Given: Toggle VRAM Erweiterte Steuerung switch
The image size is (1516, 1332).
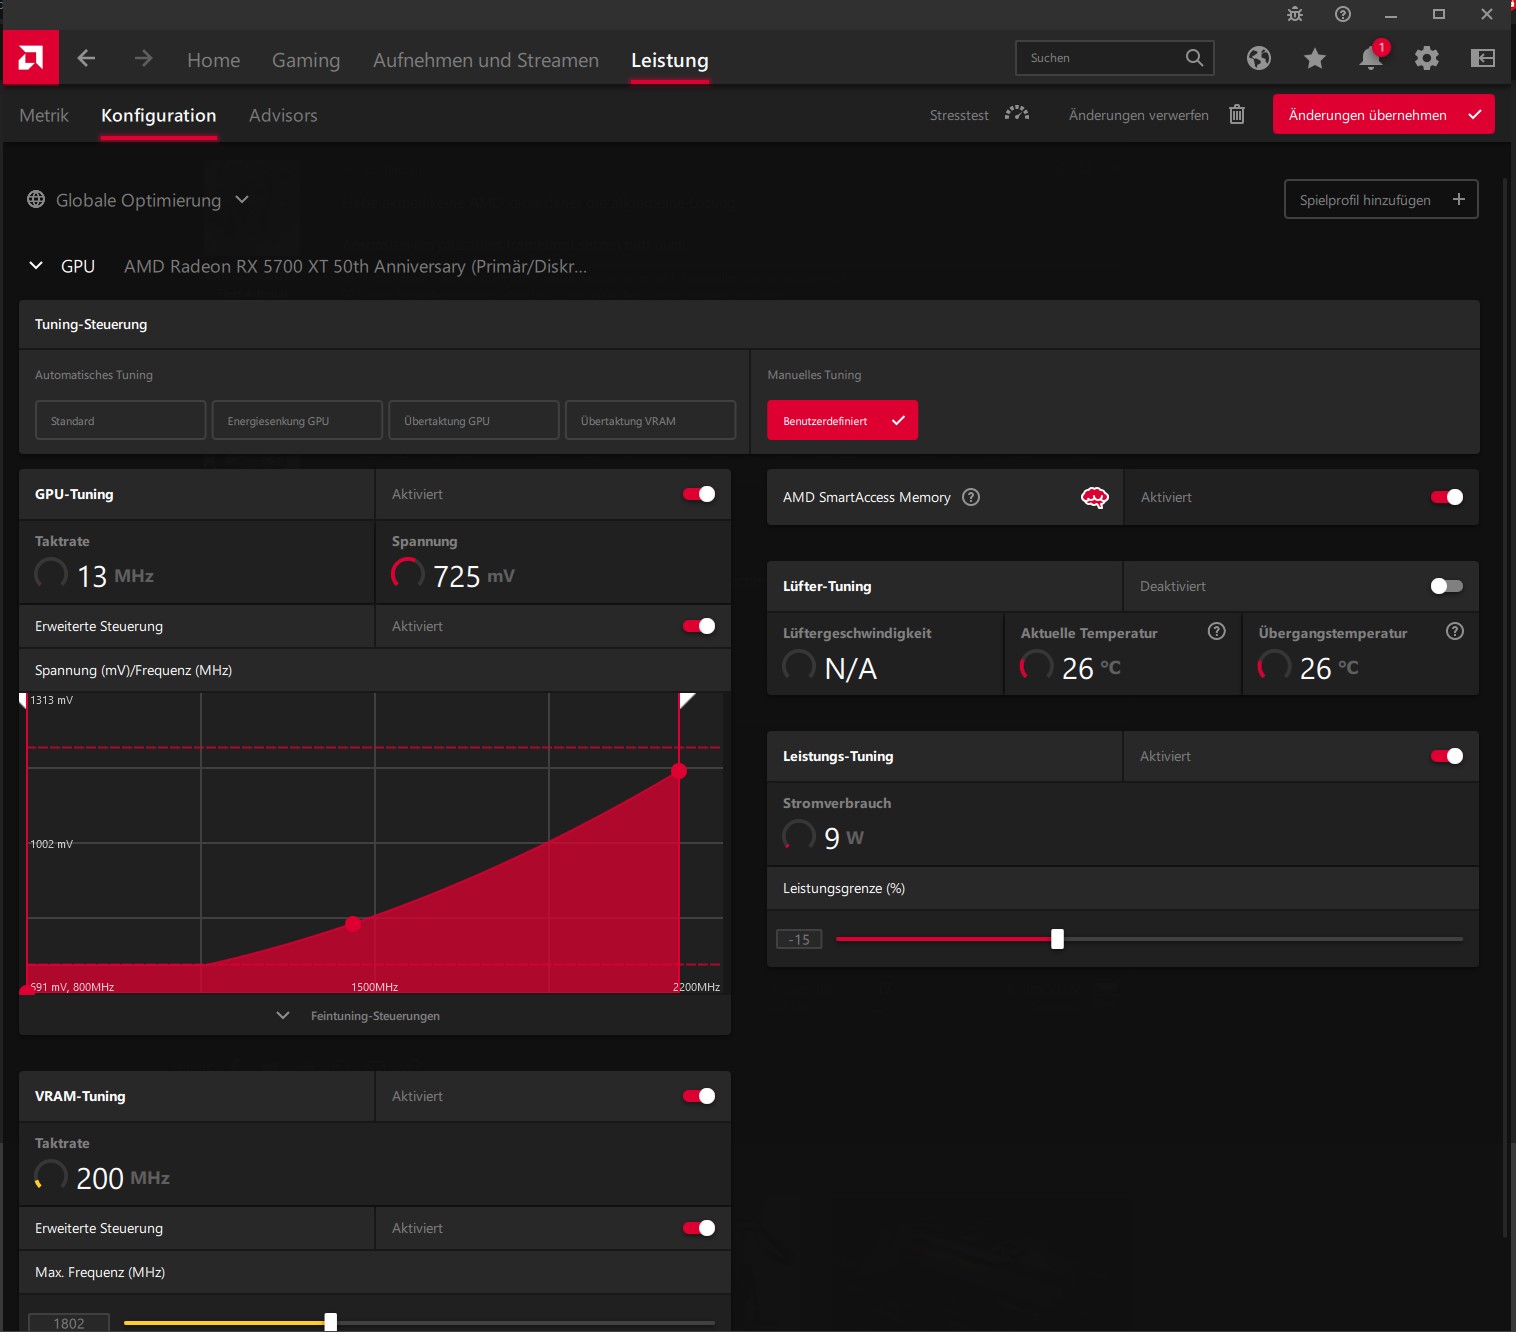Looking at the screenshot, I should click(x=699, y=1228).
